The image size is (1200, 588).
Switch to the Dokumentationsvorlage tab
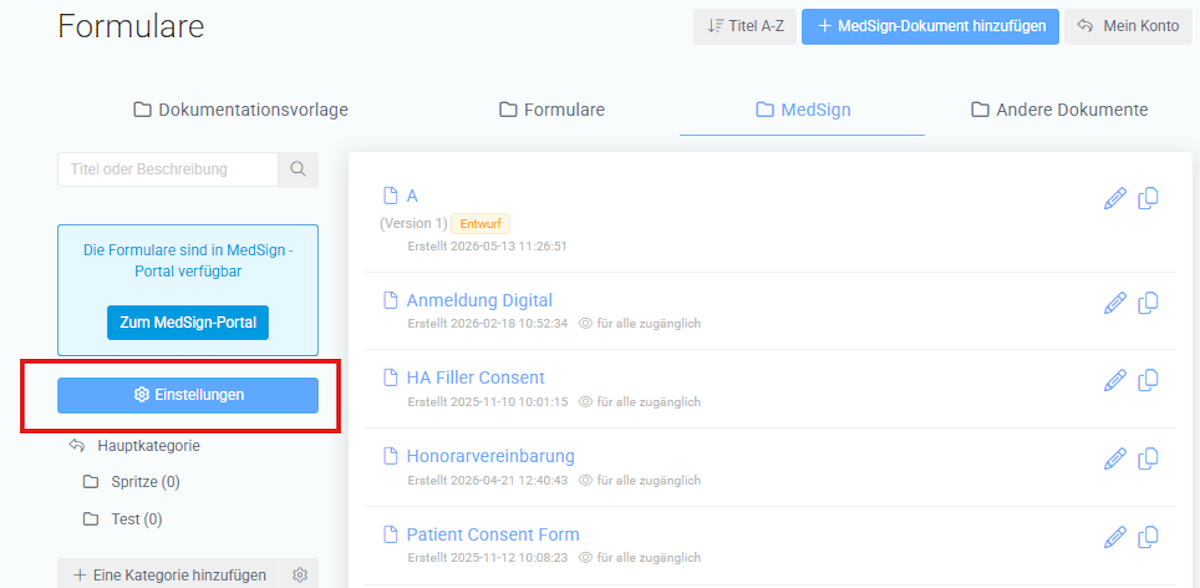point(241,110)
